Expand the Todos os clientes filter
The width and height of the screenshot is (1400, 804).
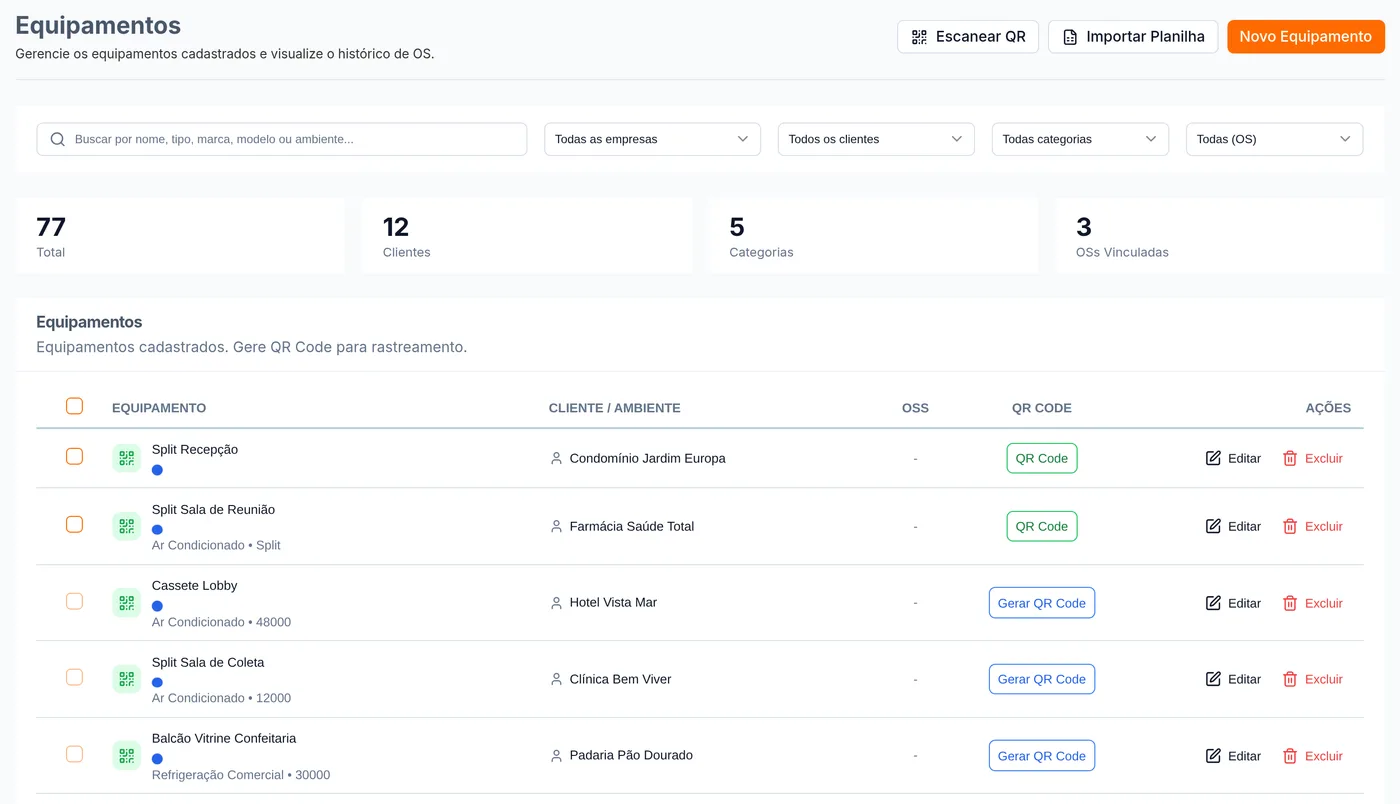click(x=876, y=139)
